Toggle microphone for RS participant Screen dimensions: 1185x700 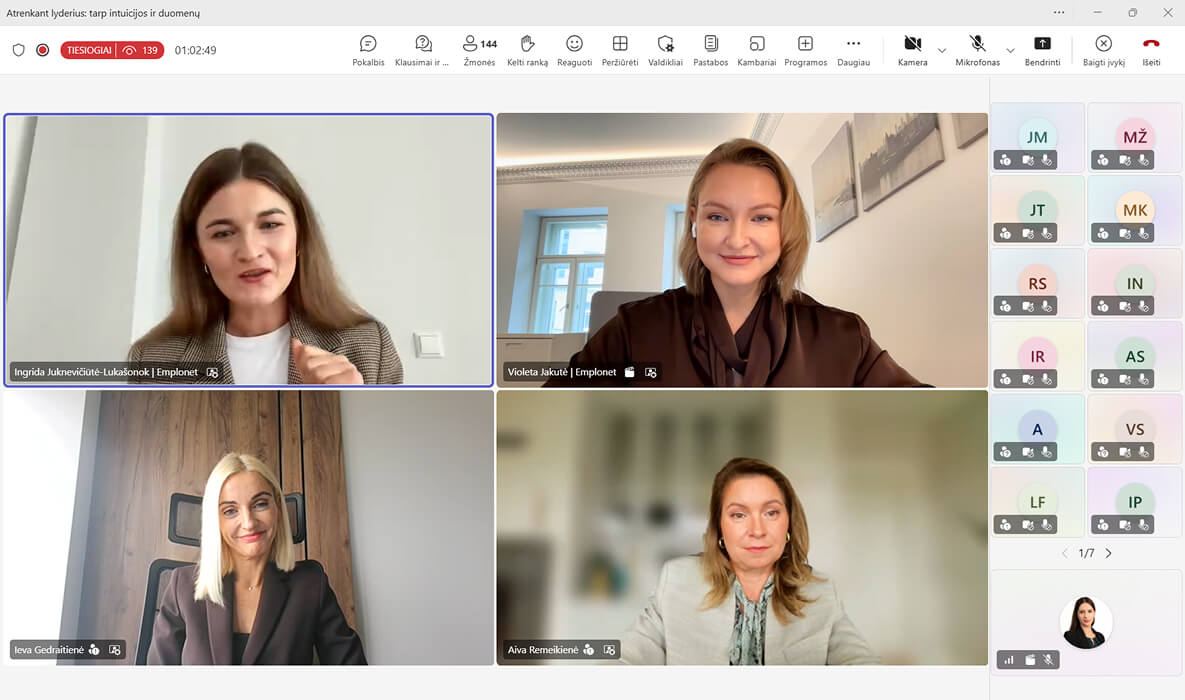click(x=1047, y=306)
